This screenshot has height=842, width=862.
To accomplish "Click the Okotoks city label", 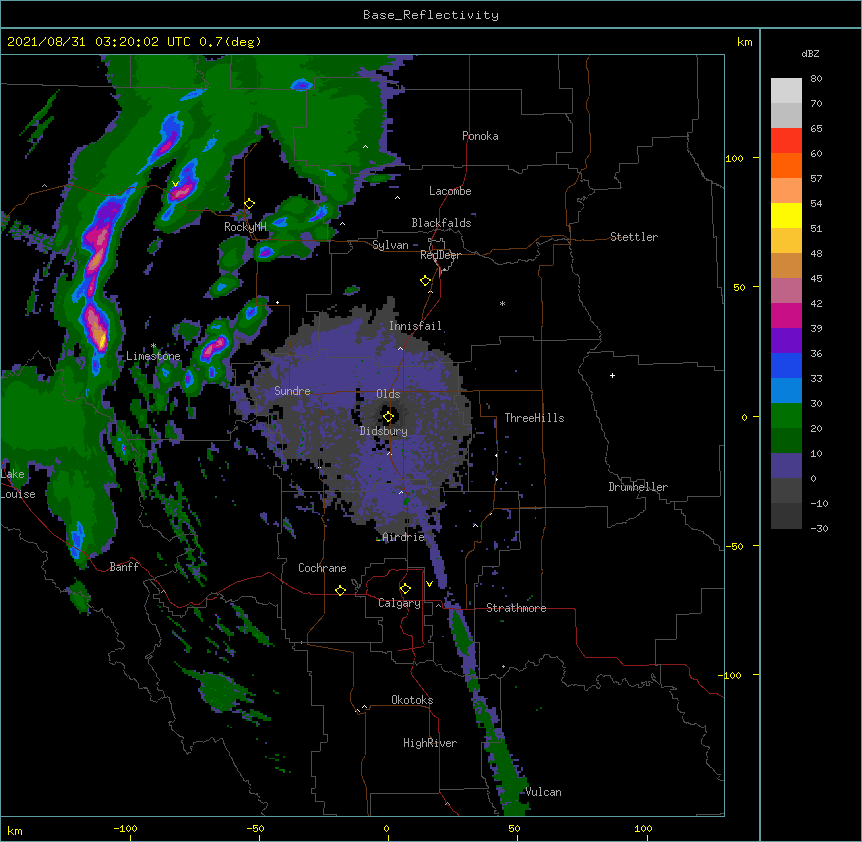I will coord(412,700).
